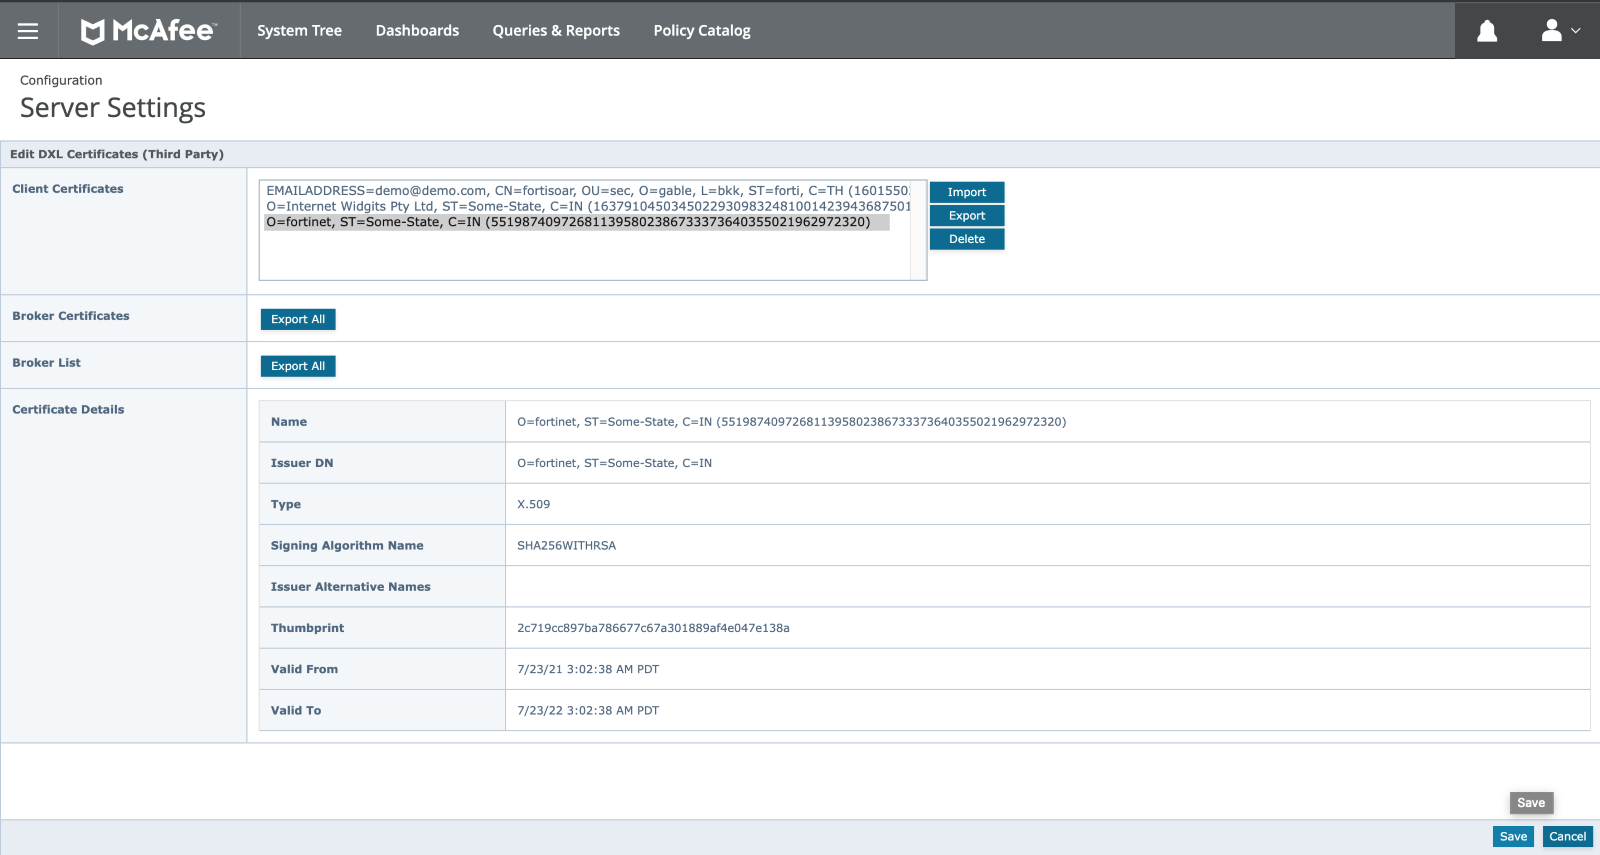
Task: Click the Thumbprint value text
Action: pos(653,628)
